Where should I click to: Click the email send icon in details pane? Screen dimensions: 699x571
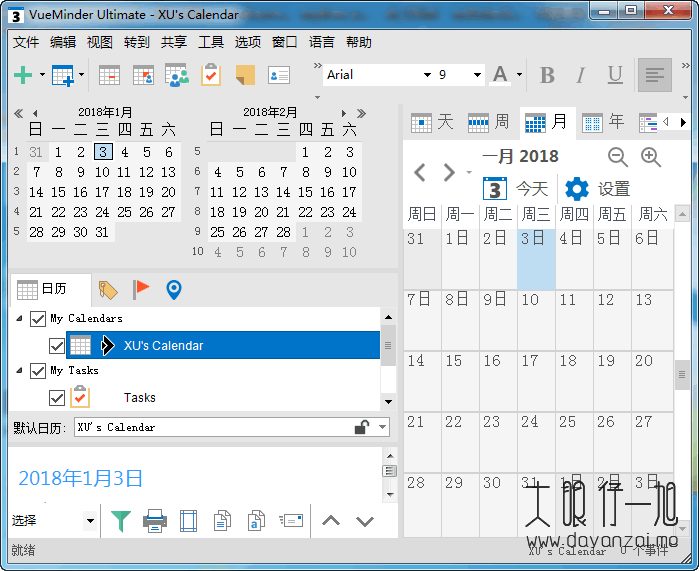point(291,520)
